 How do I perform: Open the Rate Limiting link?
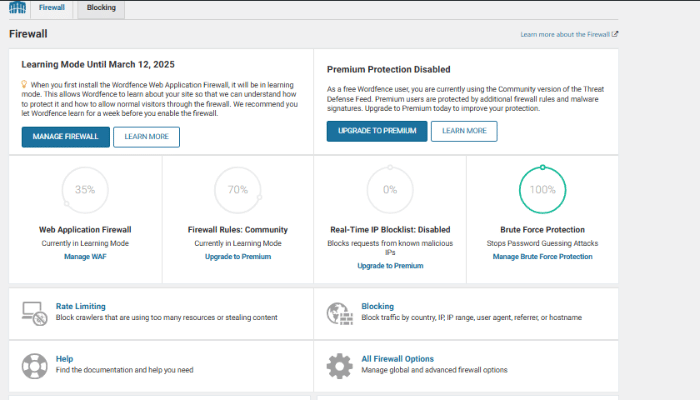81,306
